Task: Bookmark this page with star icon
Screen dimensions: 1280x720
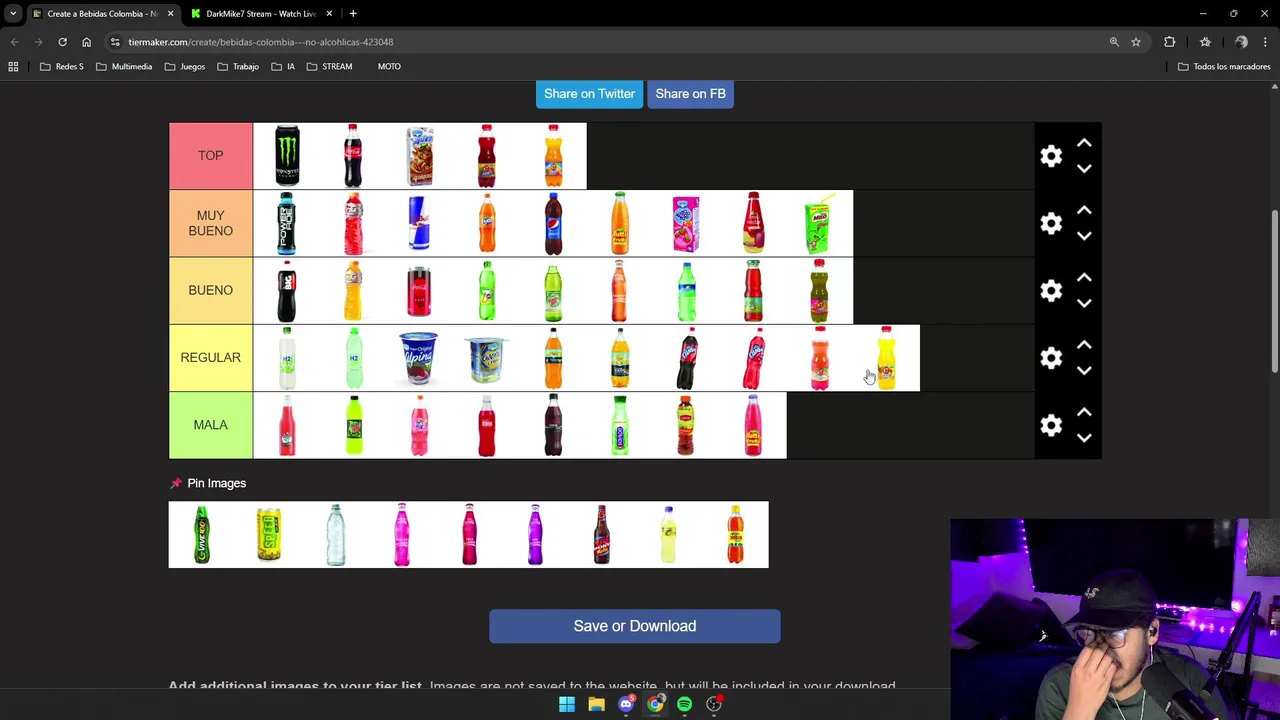Action: [1136, 42]
